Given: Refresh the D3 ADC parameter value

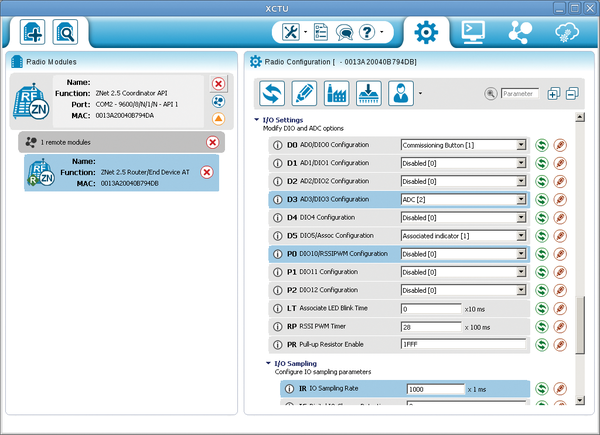Looking at the screenshot, I should pyautogui.click(x=542, y=200).
